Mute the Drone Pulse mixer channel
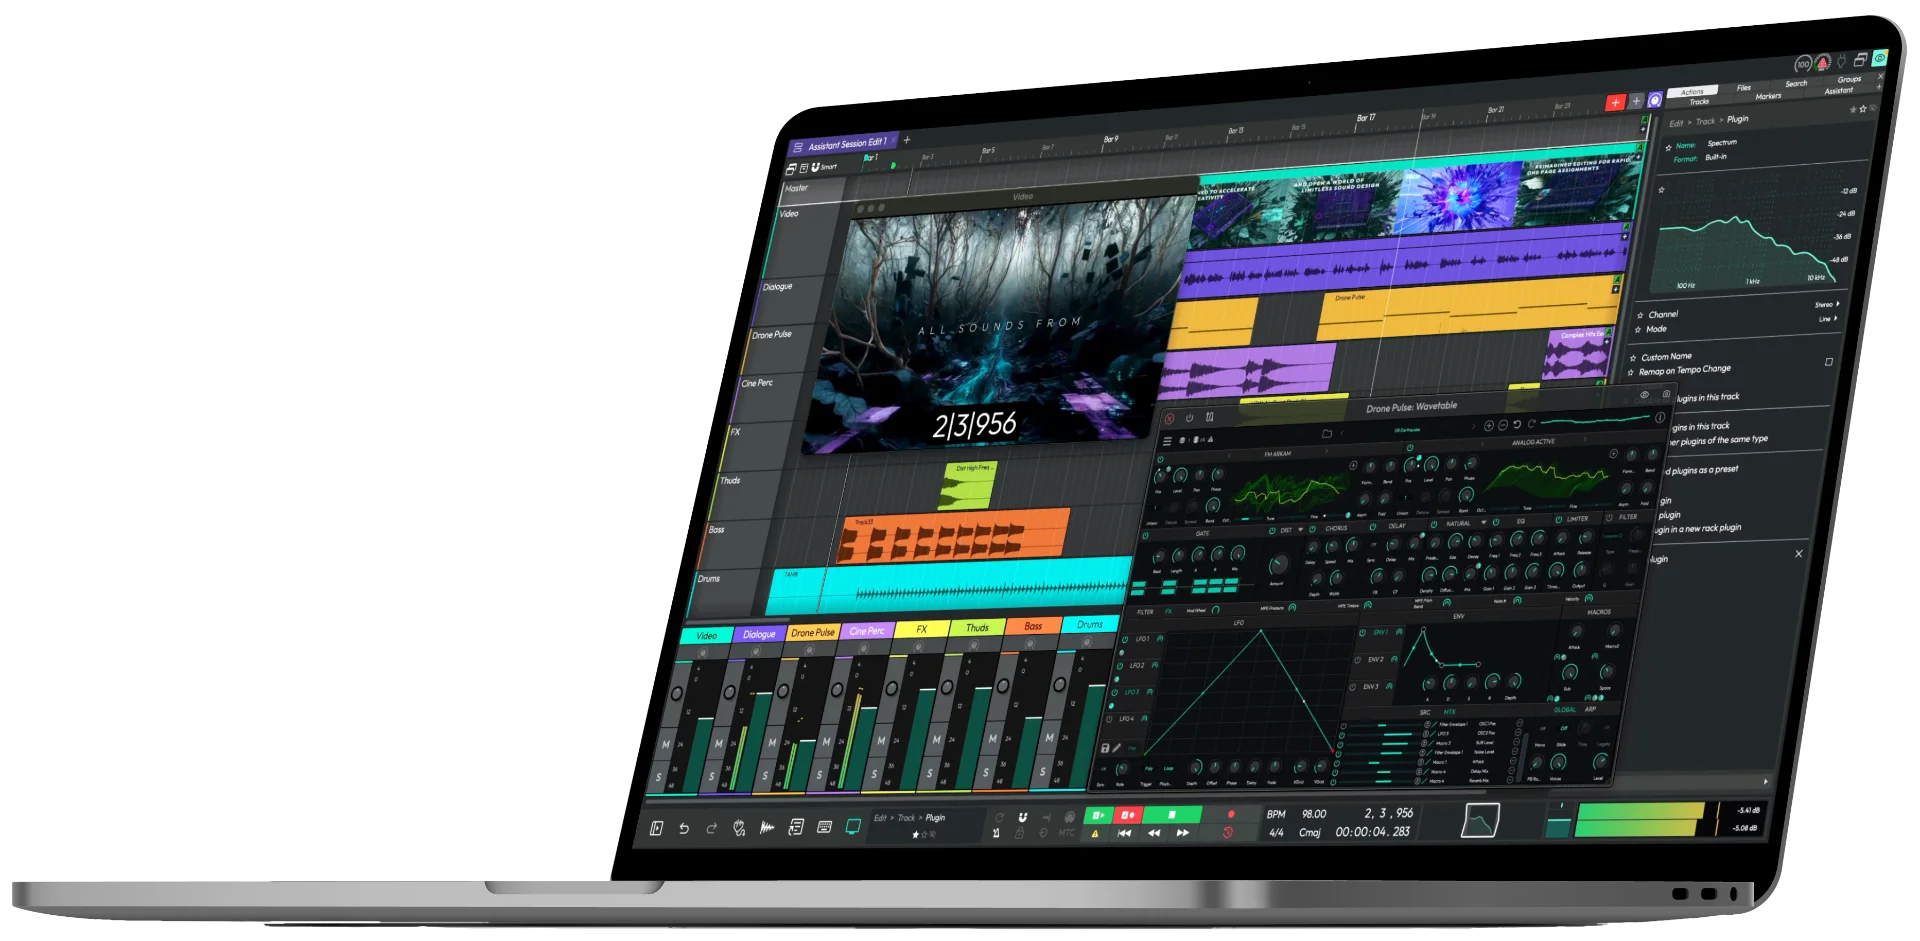 (x=772, y=743)
